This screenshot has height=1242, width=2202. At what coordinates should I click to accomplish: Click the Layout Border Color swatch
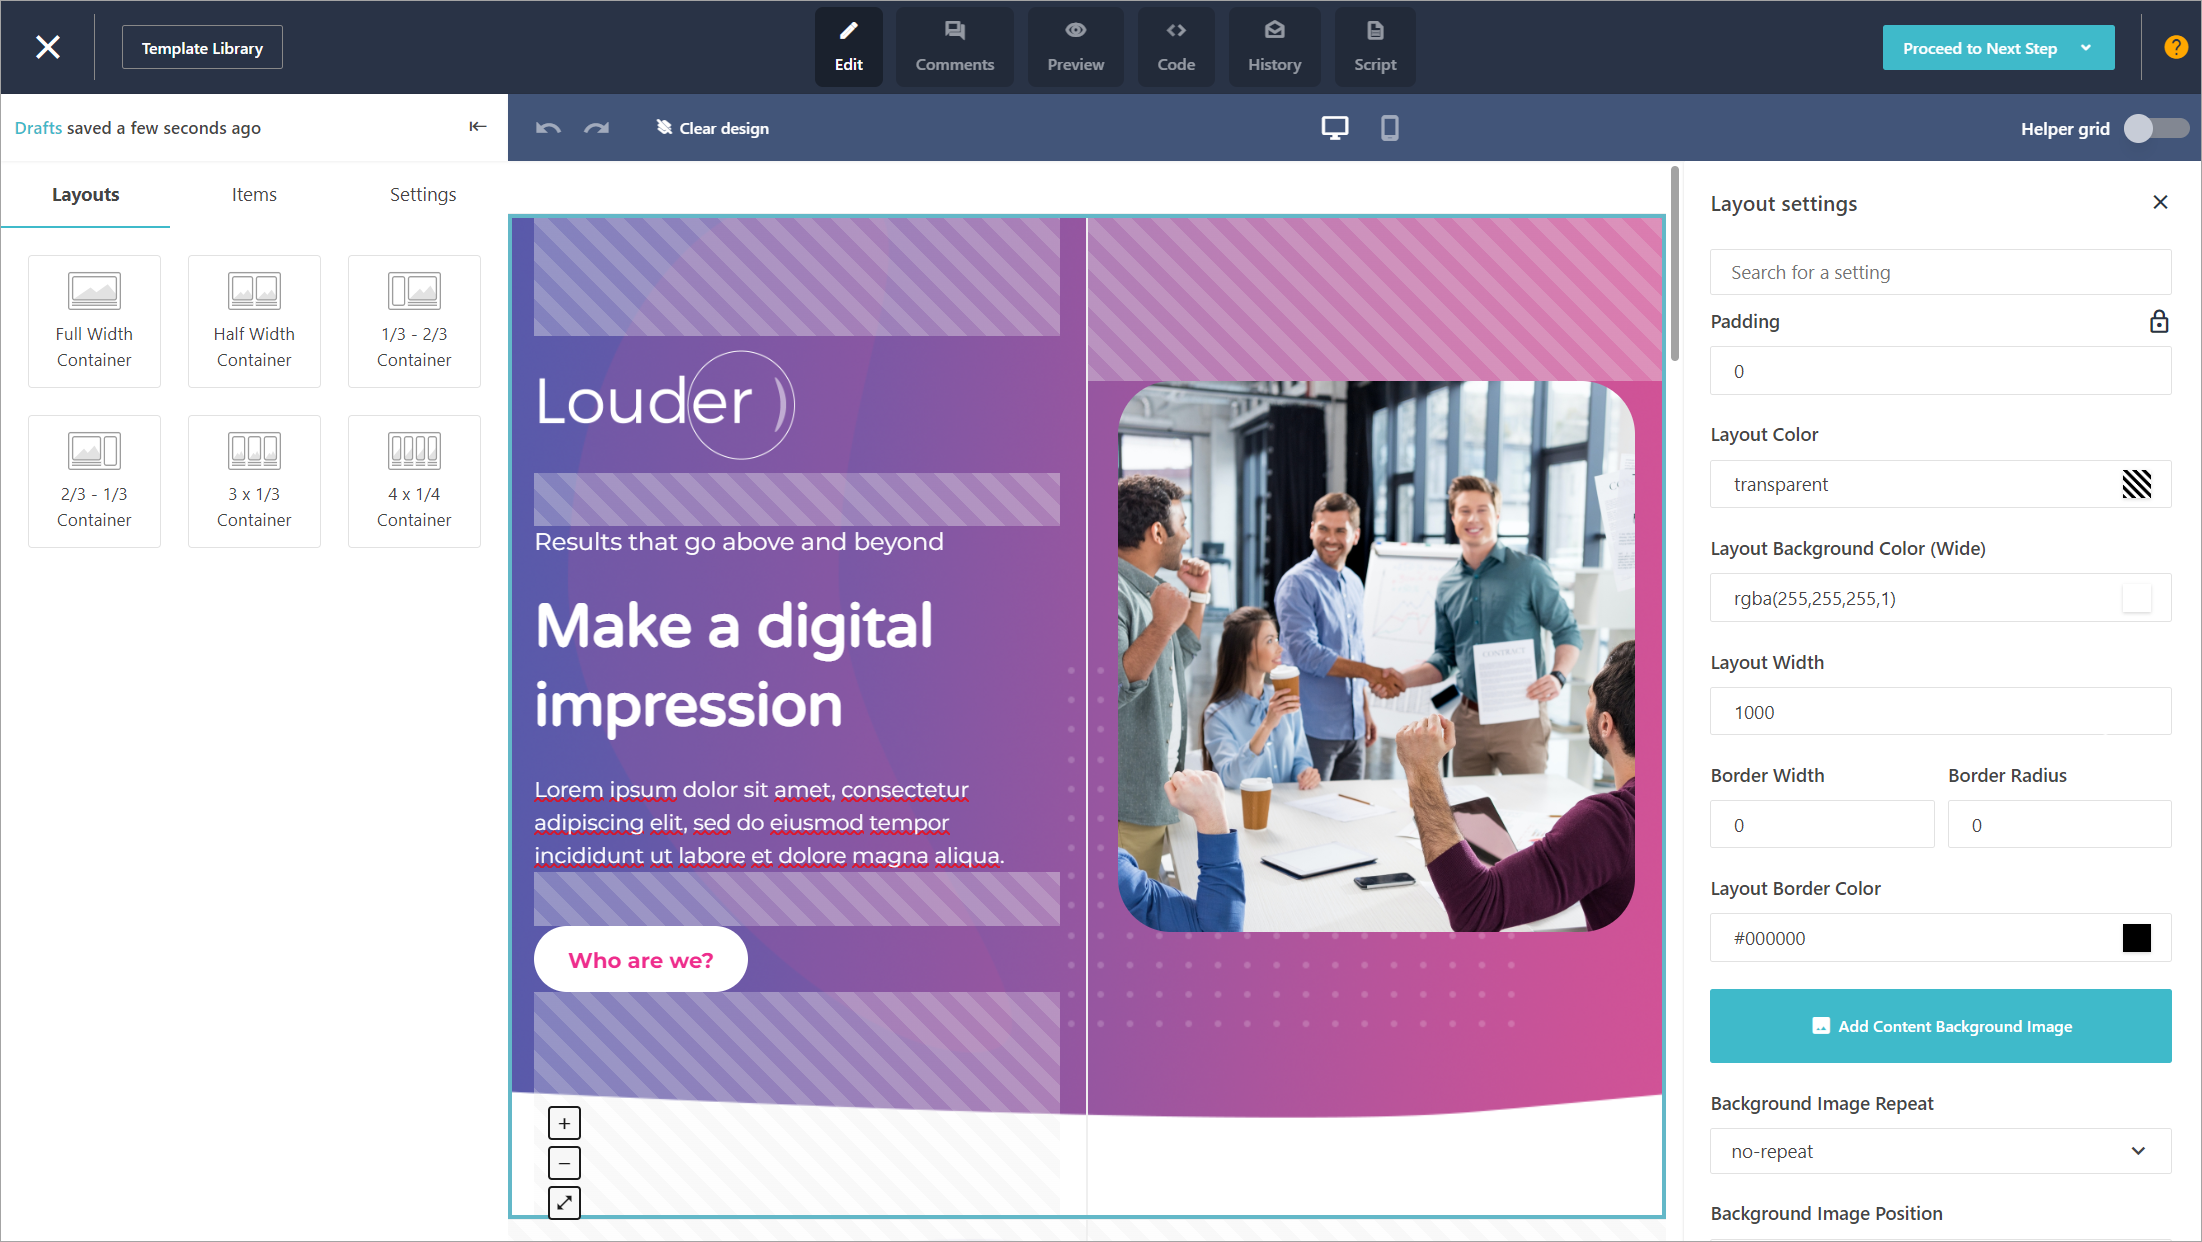pyautogui.click(x=2137, y=936)
